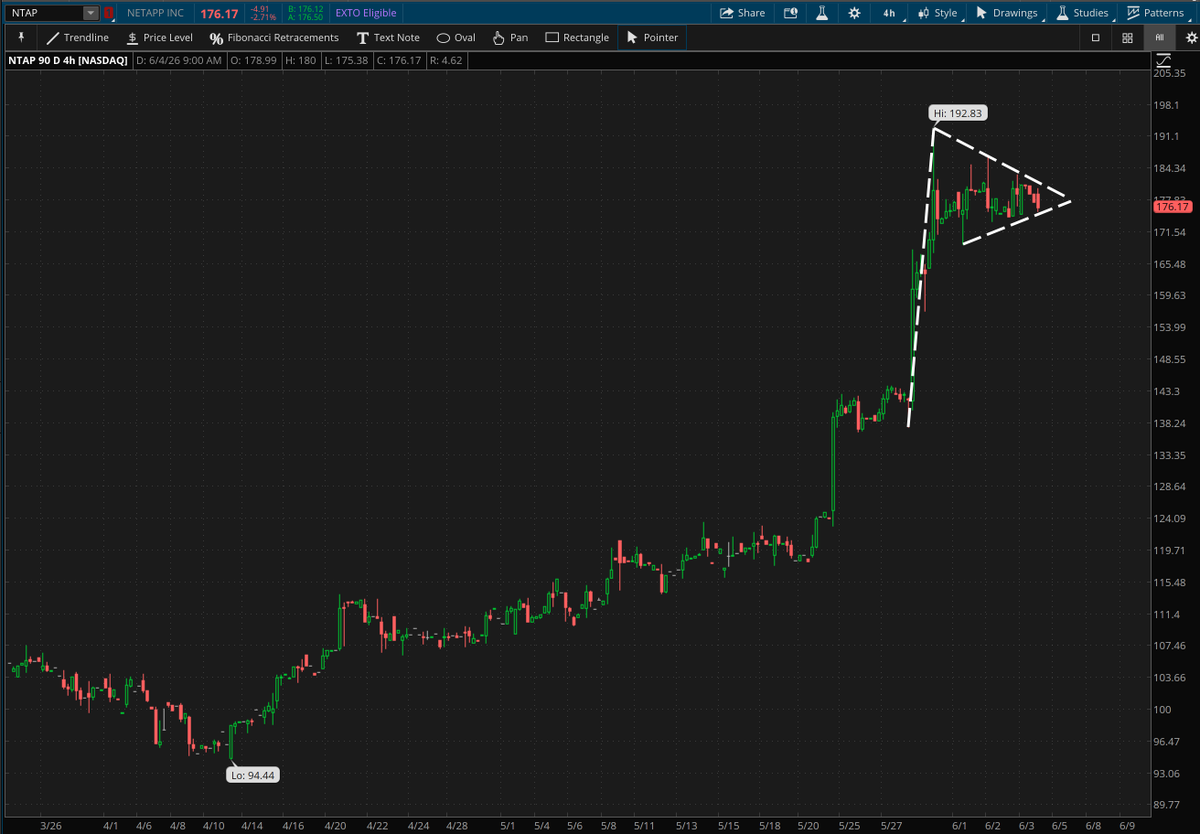Choose the Fibonacci Retracements tool
Image resolution: width=1200 pixels, height=834 pixels.
[x=274, y=37]
